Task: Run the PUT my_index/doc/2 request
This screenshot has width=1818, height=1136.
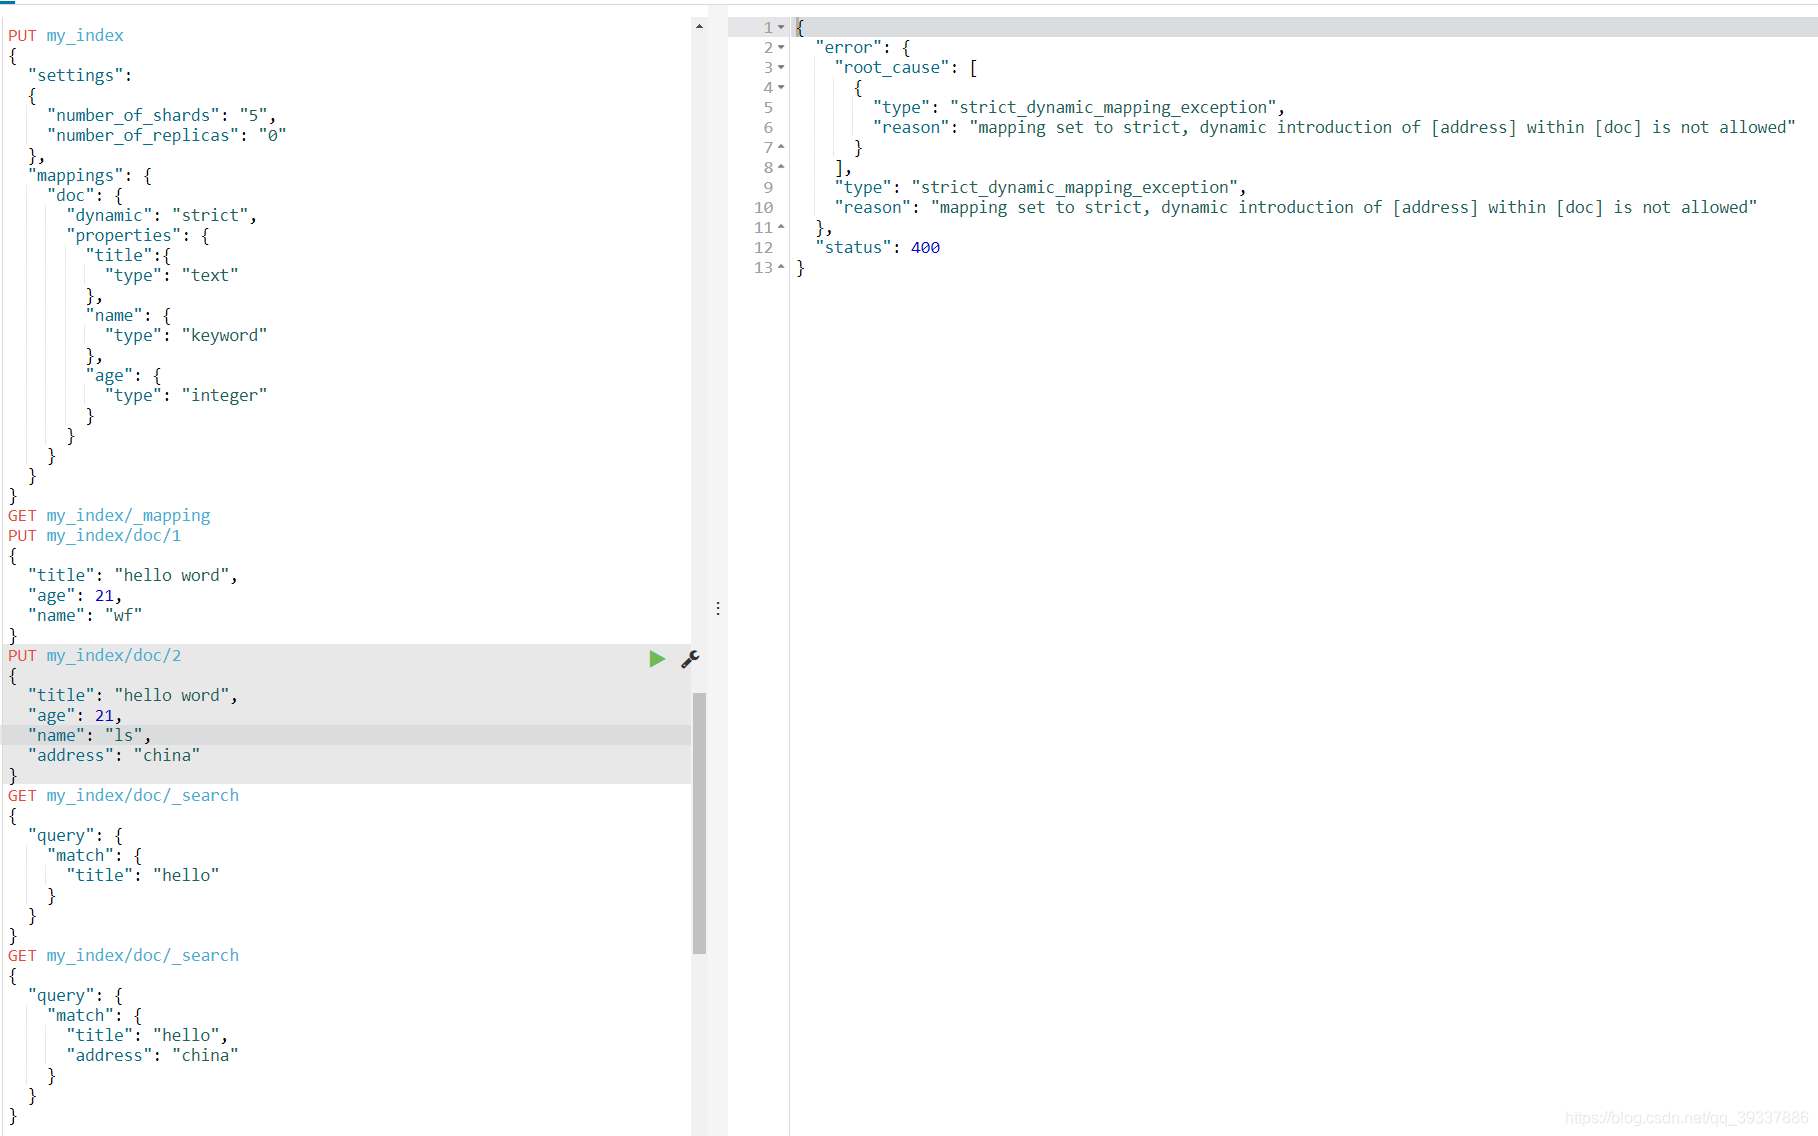Action: click(x=657, y=658)
